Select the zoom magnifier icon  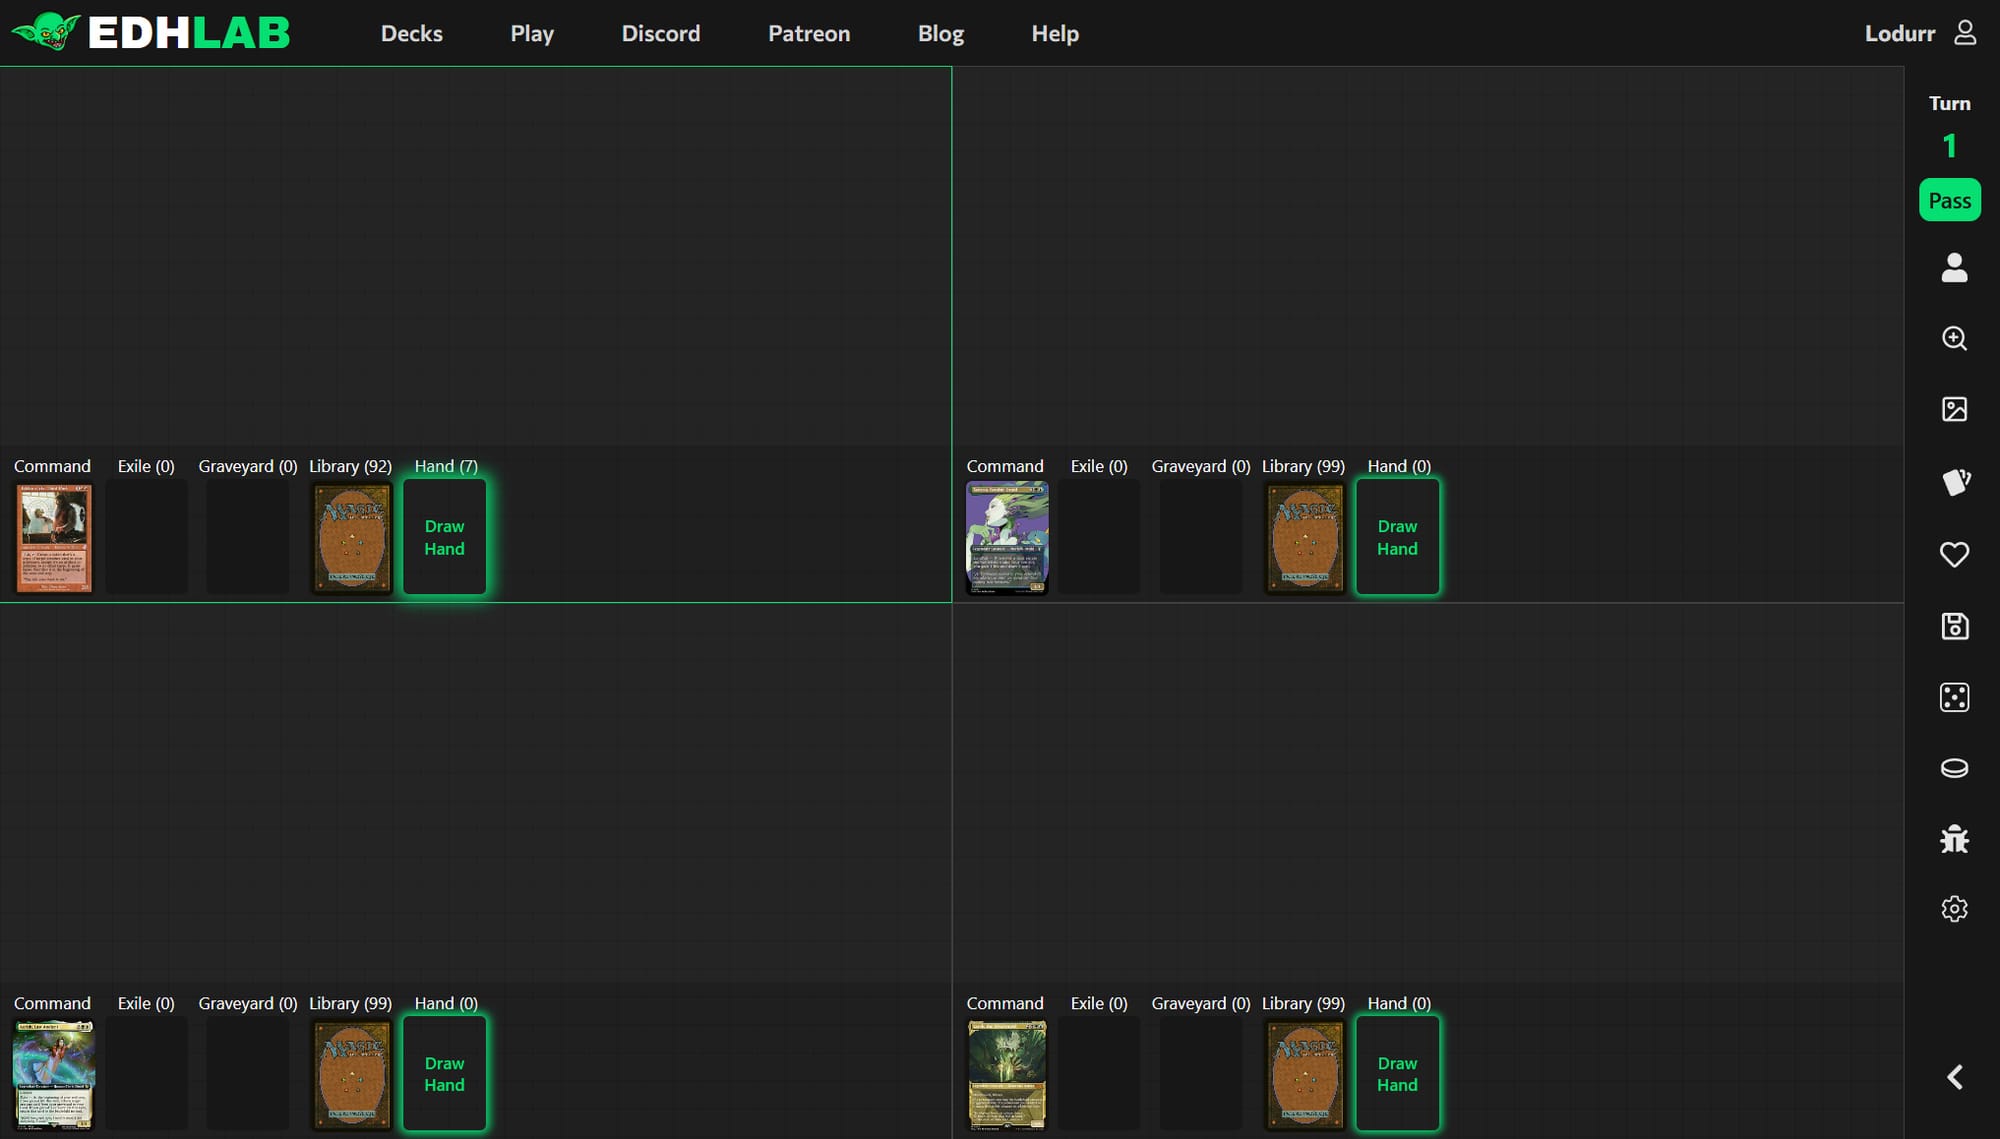1954,338
